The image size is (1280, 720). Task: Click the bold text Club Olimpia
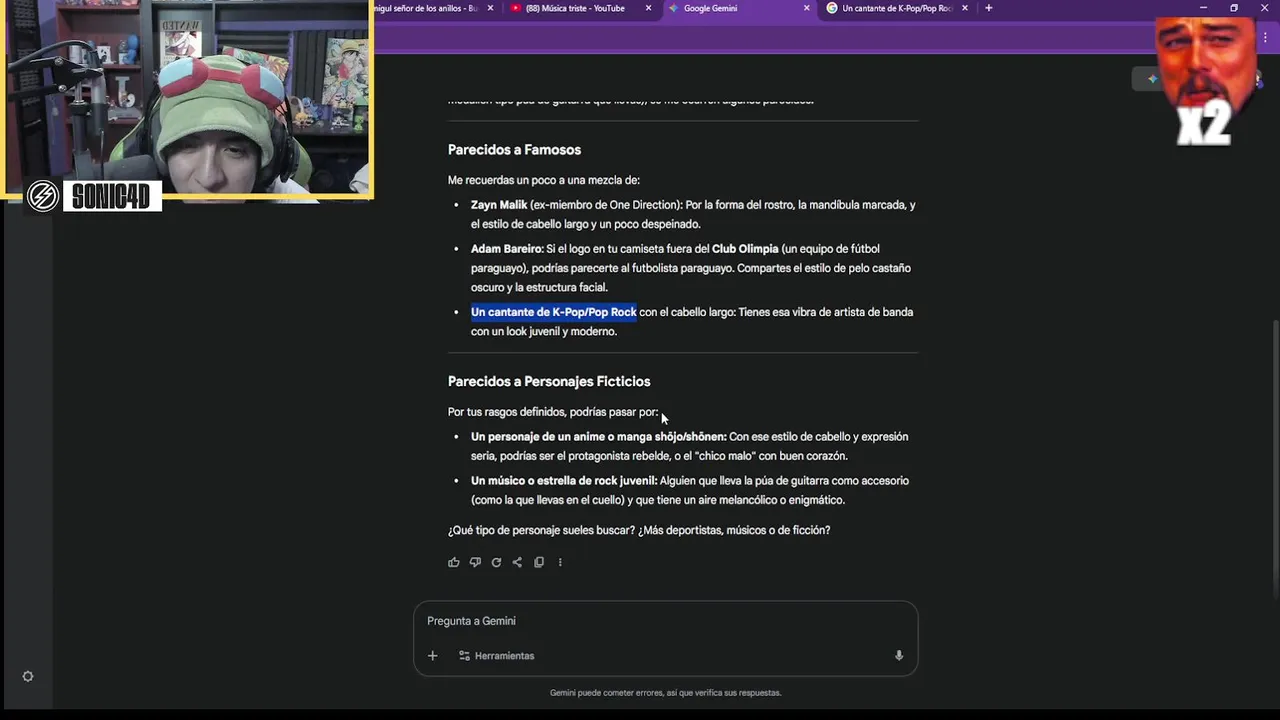point(745,249)
